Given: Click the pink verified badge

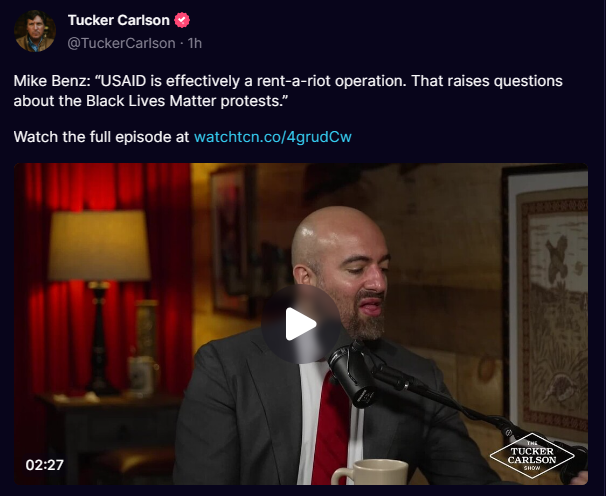Looking at the screenshot, I should click(182, 20).
